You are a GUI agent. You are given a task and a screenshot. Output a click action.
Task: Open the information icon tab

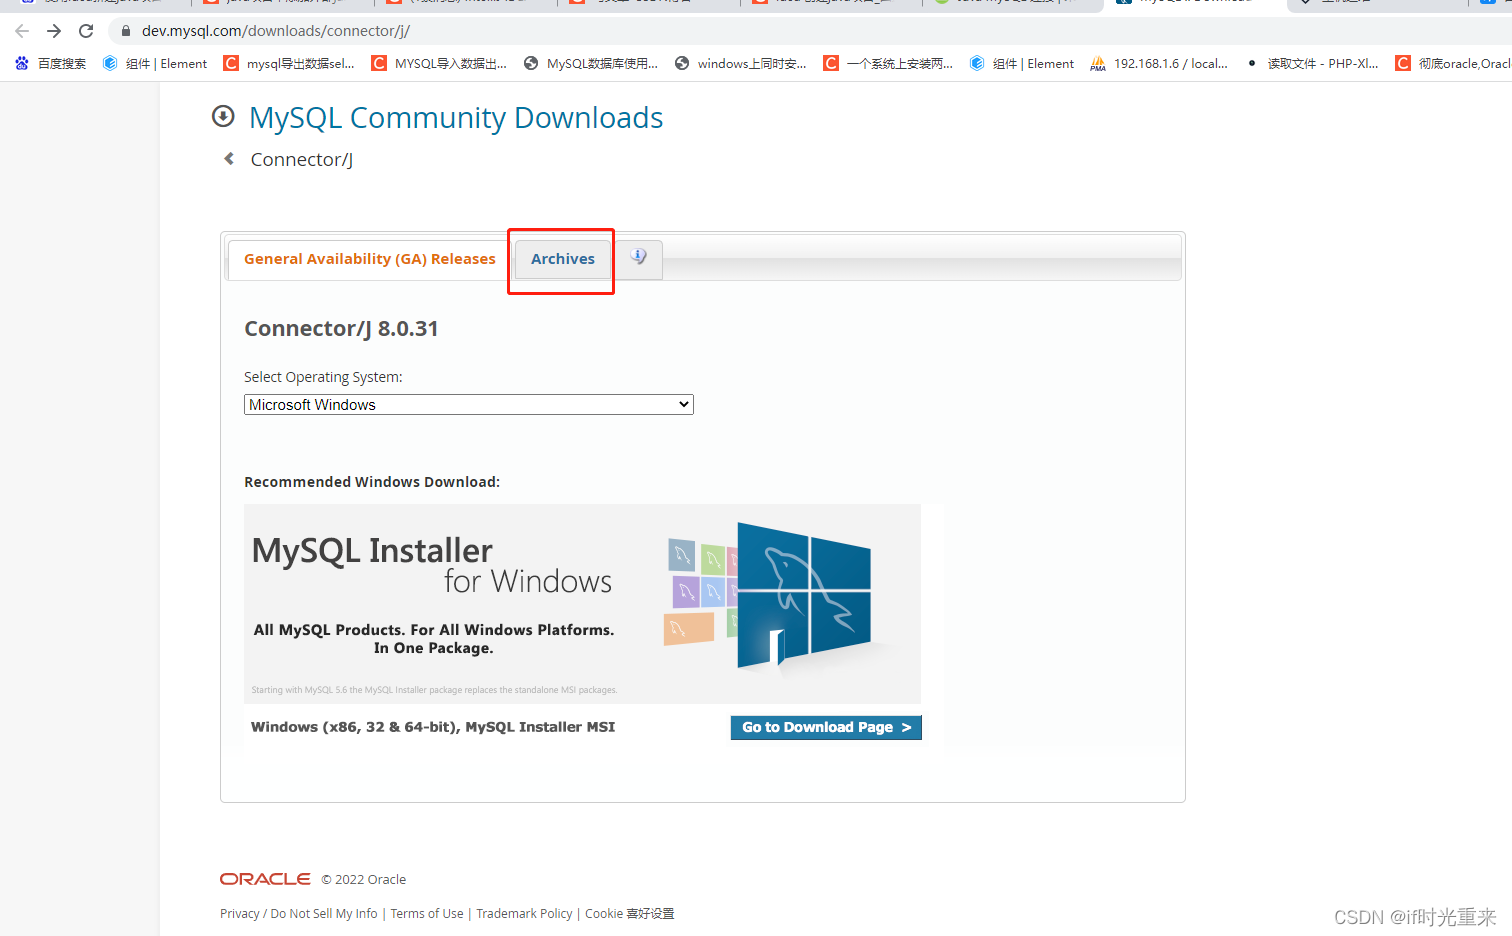[638, 258]
